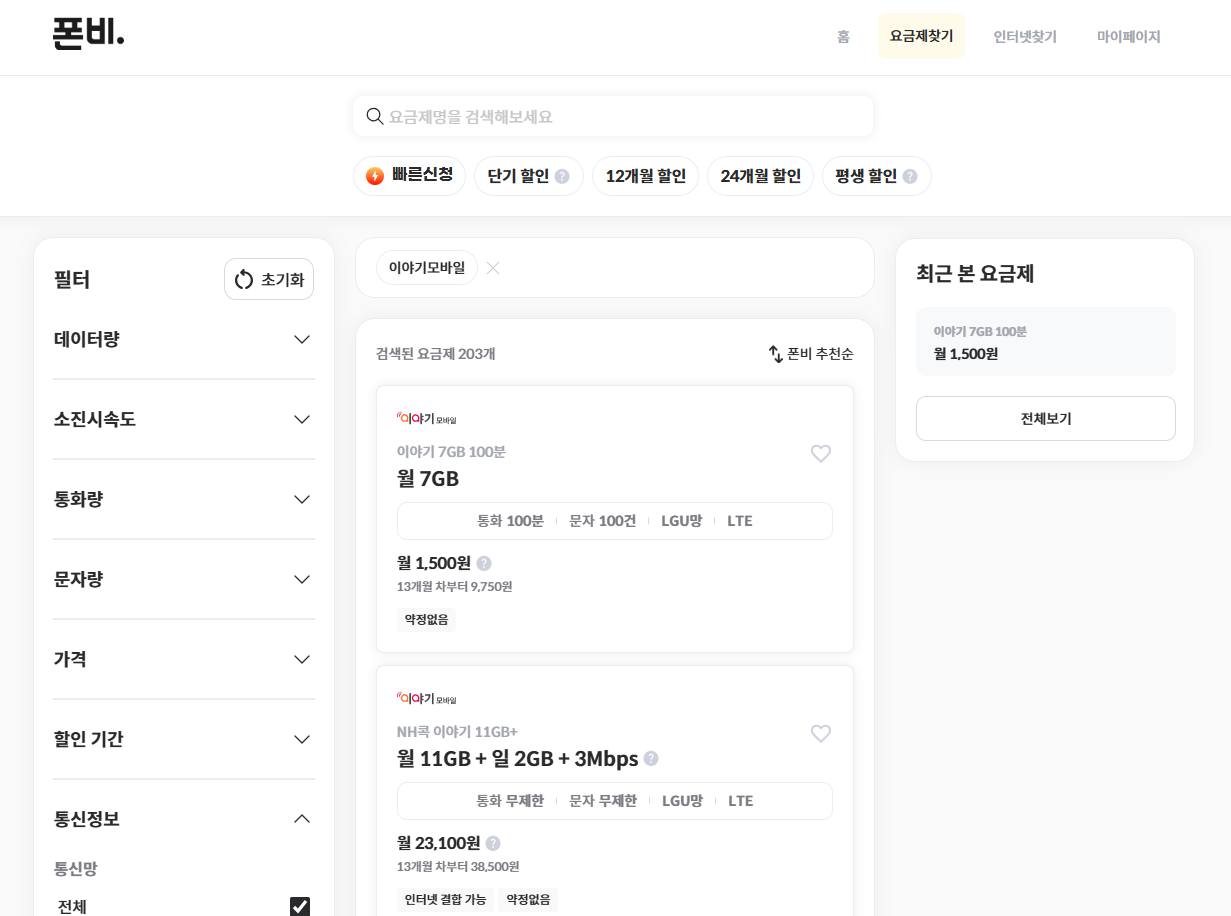
Task: Click the 최근 본 요금제 heading
Action: coord(975,274)
